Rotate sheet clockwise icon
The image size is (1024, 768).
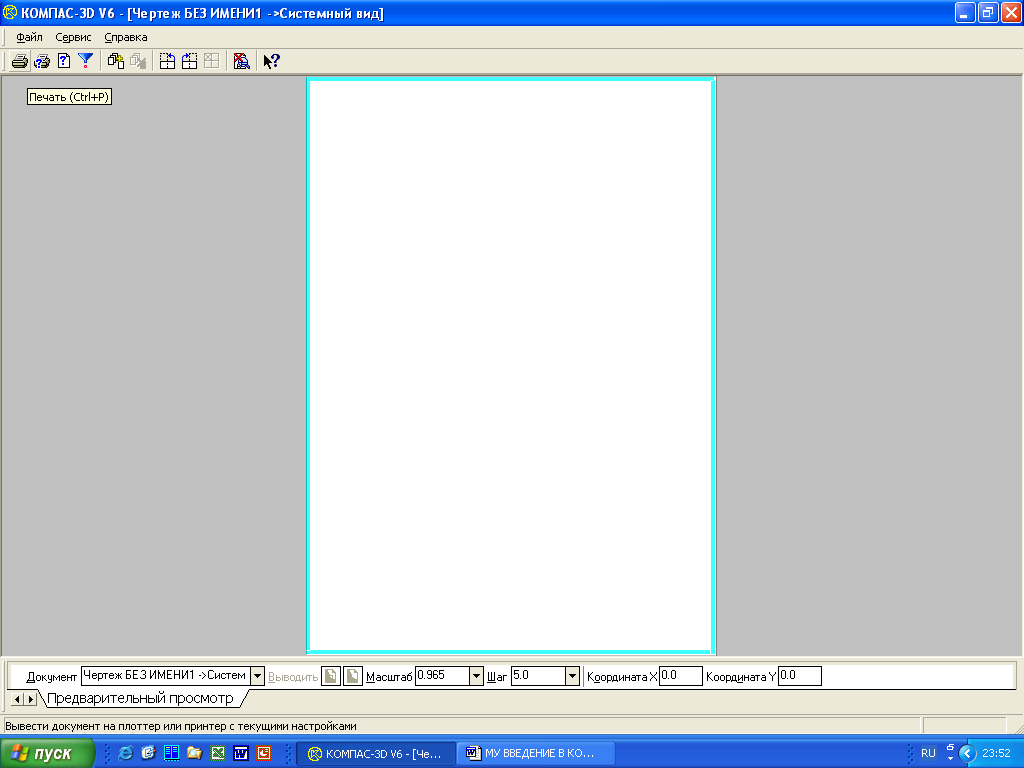tap(189, 61)
